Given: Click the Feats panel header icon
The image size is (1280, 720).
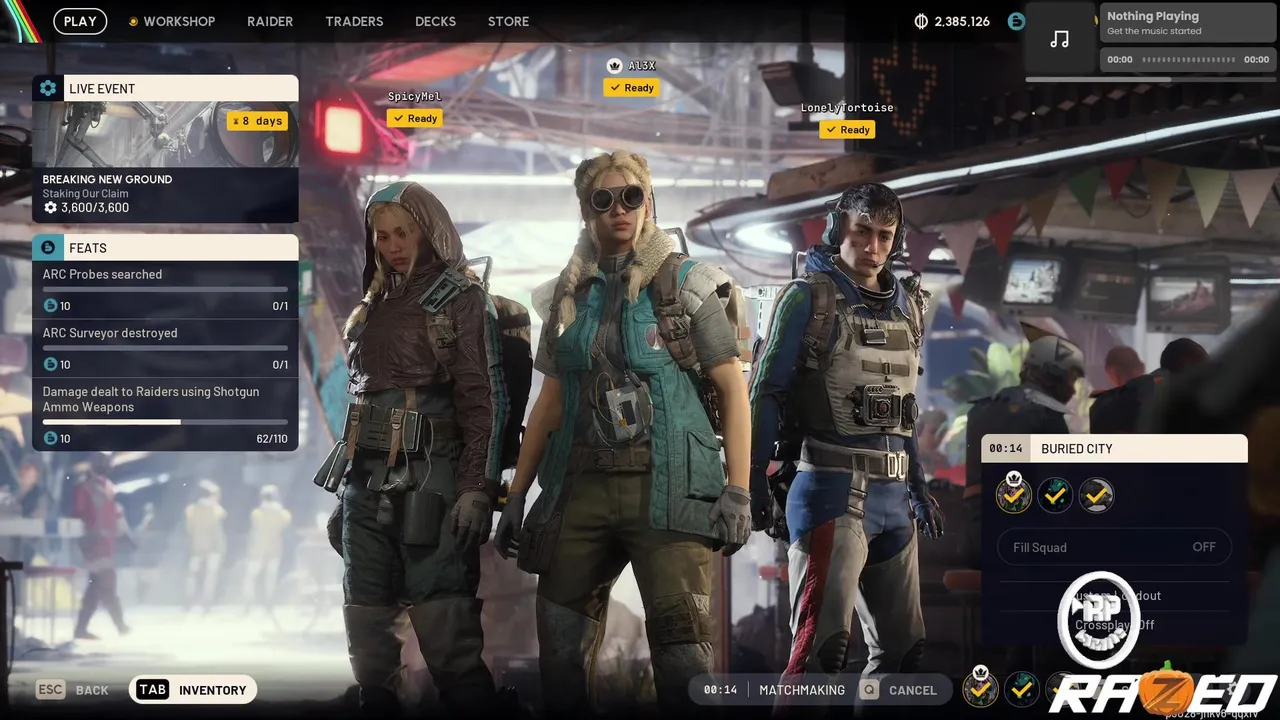Looking at the screenshot, I should click(47, 247).
